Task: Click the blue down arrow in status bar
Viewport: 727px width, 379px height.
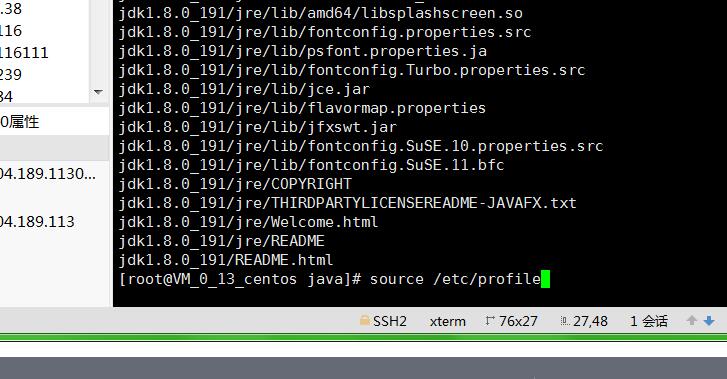Action: (709, 321)
